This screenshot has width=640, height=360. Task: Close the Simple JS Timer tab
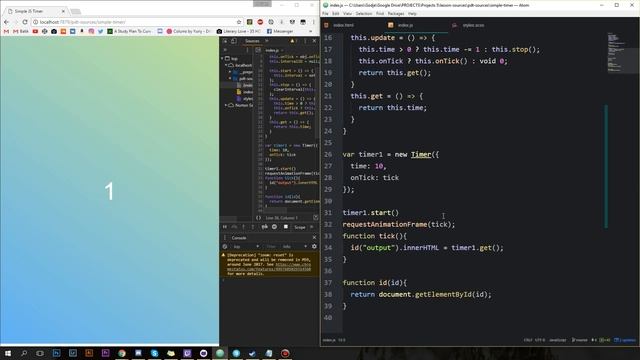pos(63,11)
